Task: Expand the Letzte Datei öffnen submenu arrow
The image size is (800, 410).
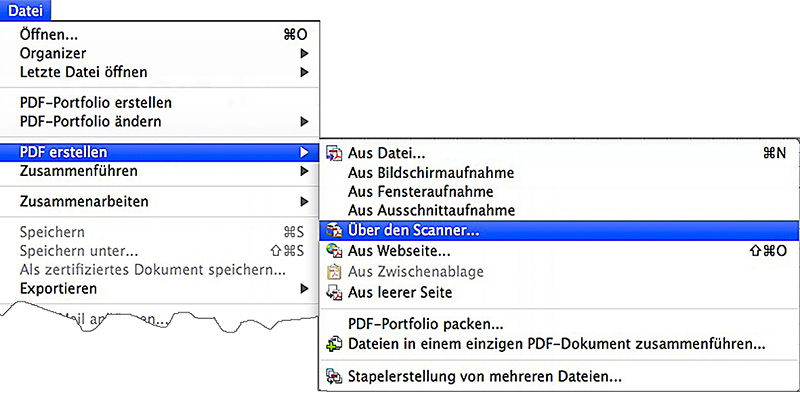Action: tap(304, 72)
